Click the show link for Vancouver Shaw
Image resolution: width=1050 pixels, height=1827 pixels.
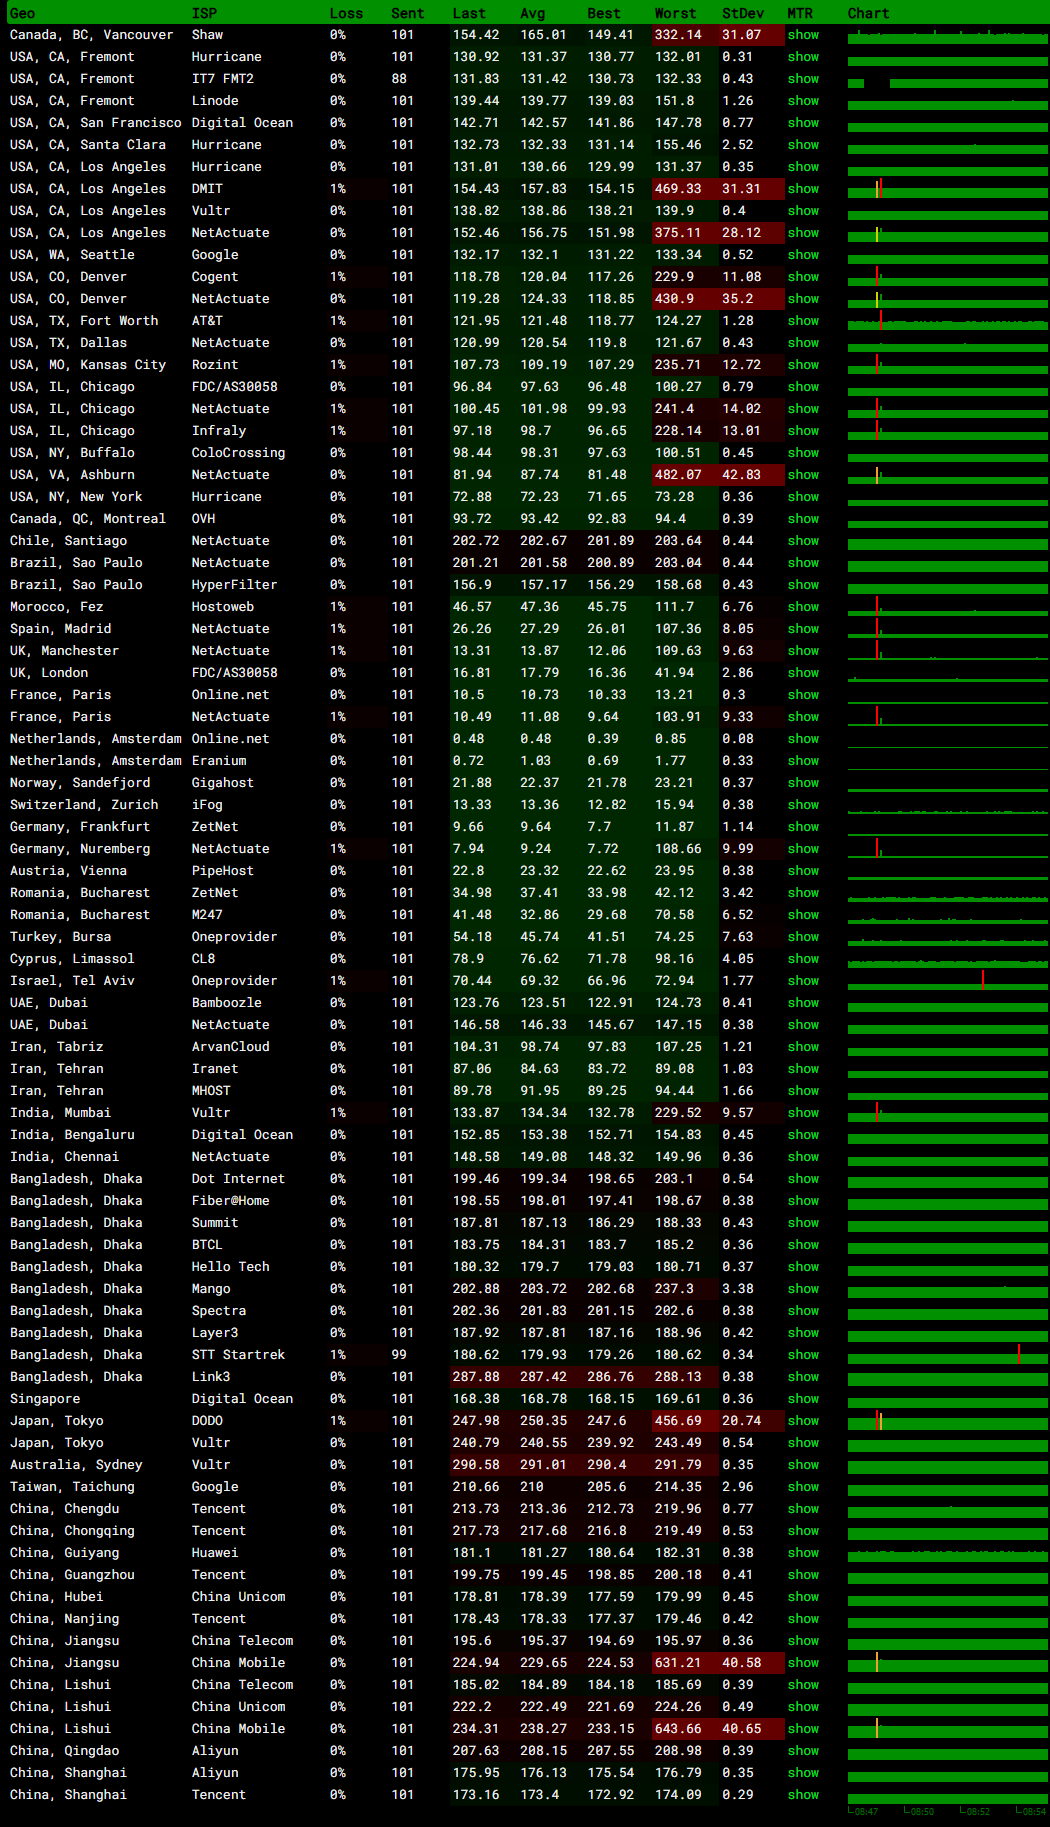[802, 35]
